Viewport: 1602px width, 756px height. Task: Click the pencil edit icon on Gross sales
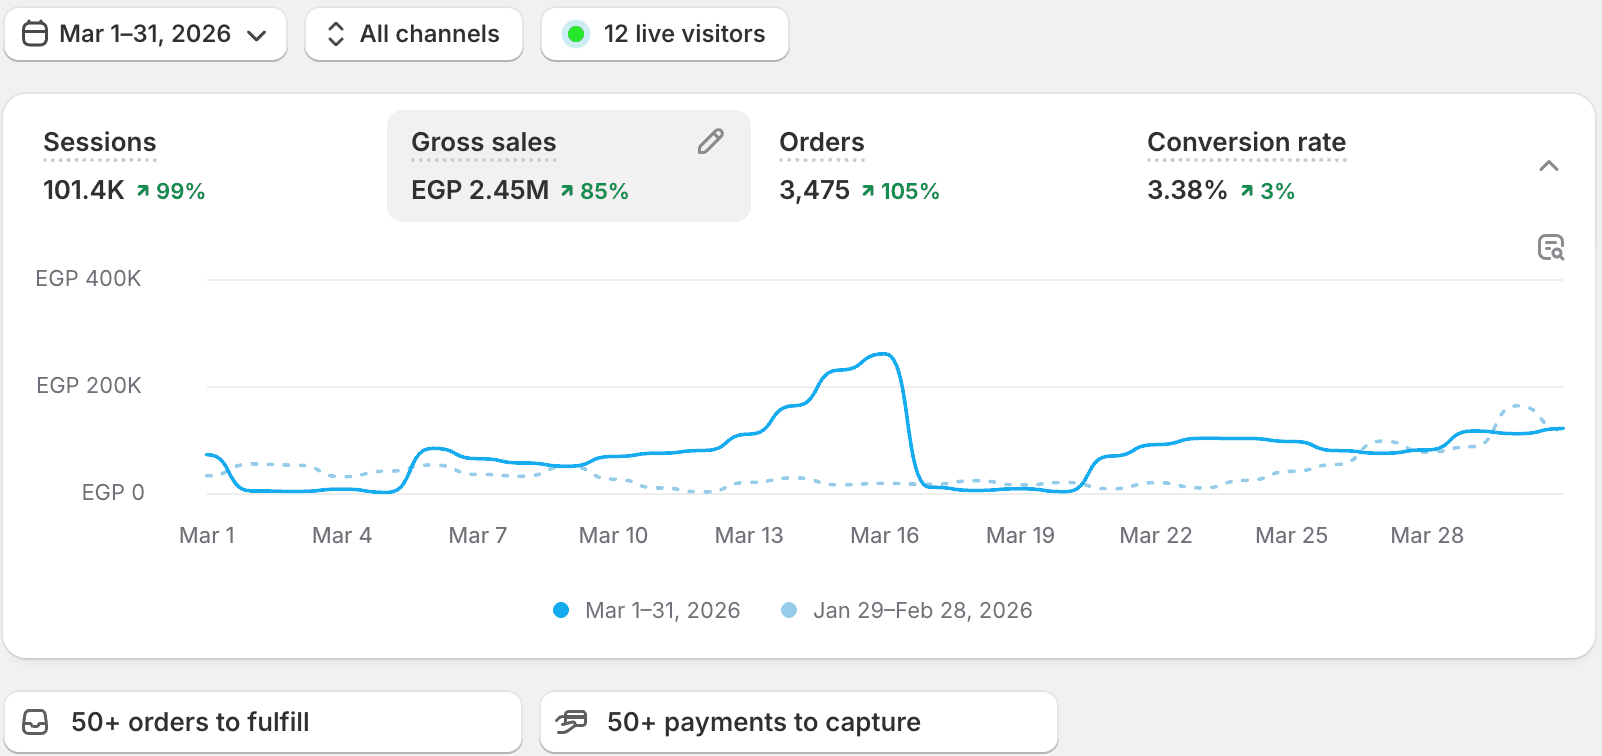click(x=710, y=142)
